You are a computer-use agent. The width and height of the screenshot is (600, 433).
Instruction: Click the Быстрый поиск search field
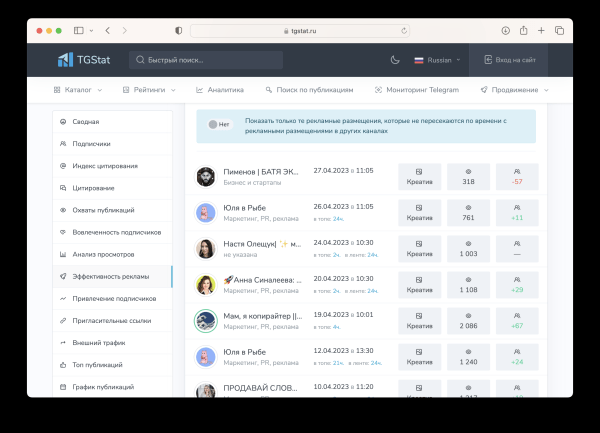coord(206,60)
